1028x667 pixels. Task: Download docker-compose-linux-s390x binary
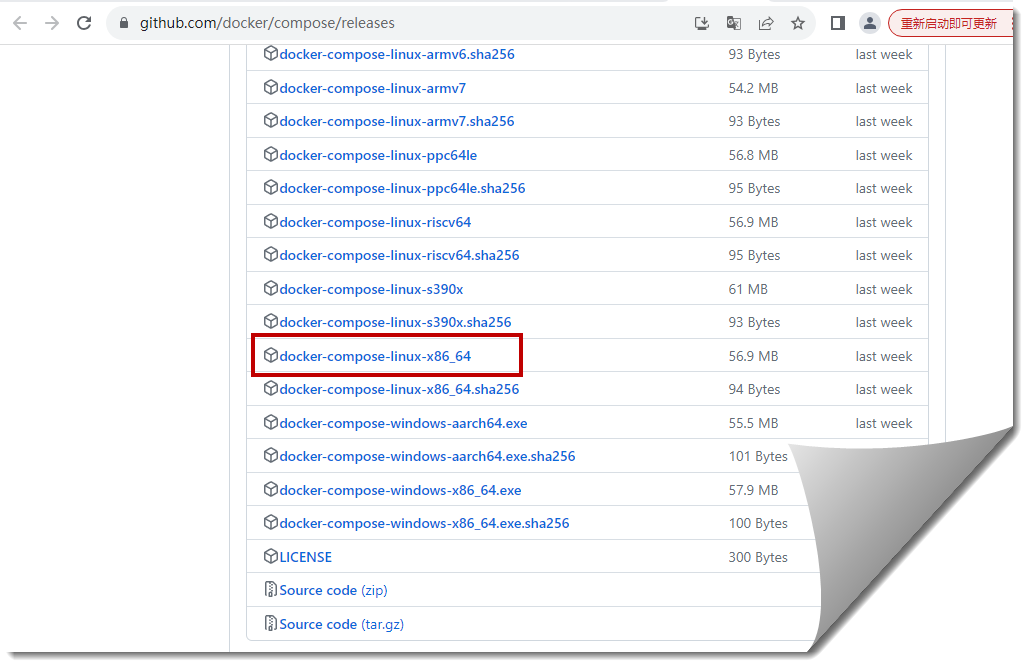(371, 289)
